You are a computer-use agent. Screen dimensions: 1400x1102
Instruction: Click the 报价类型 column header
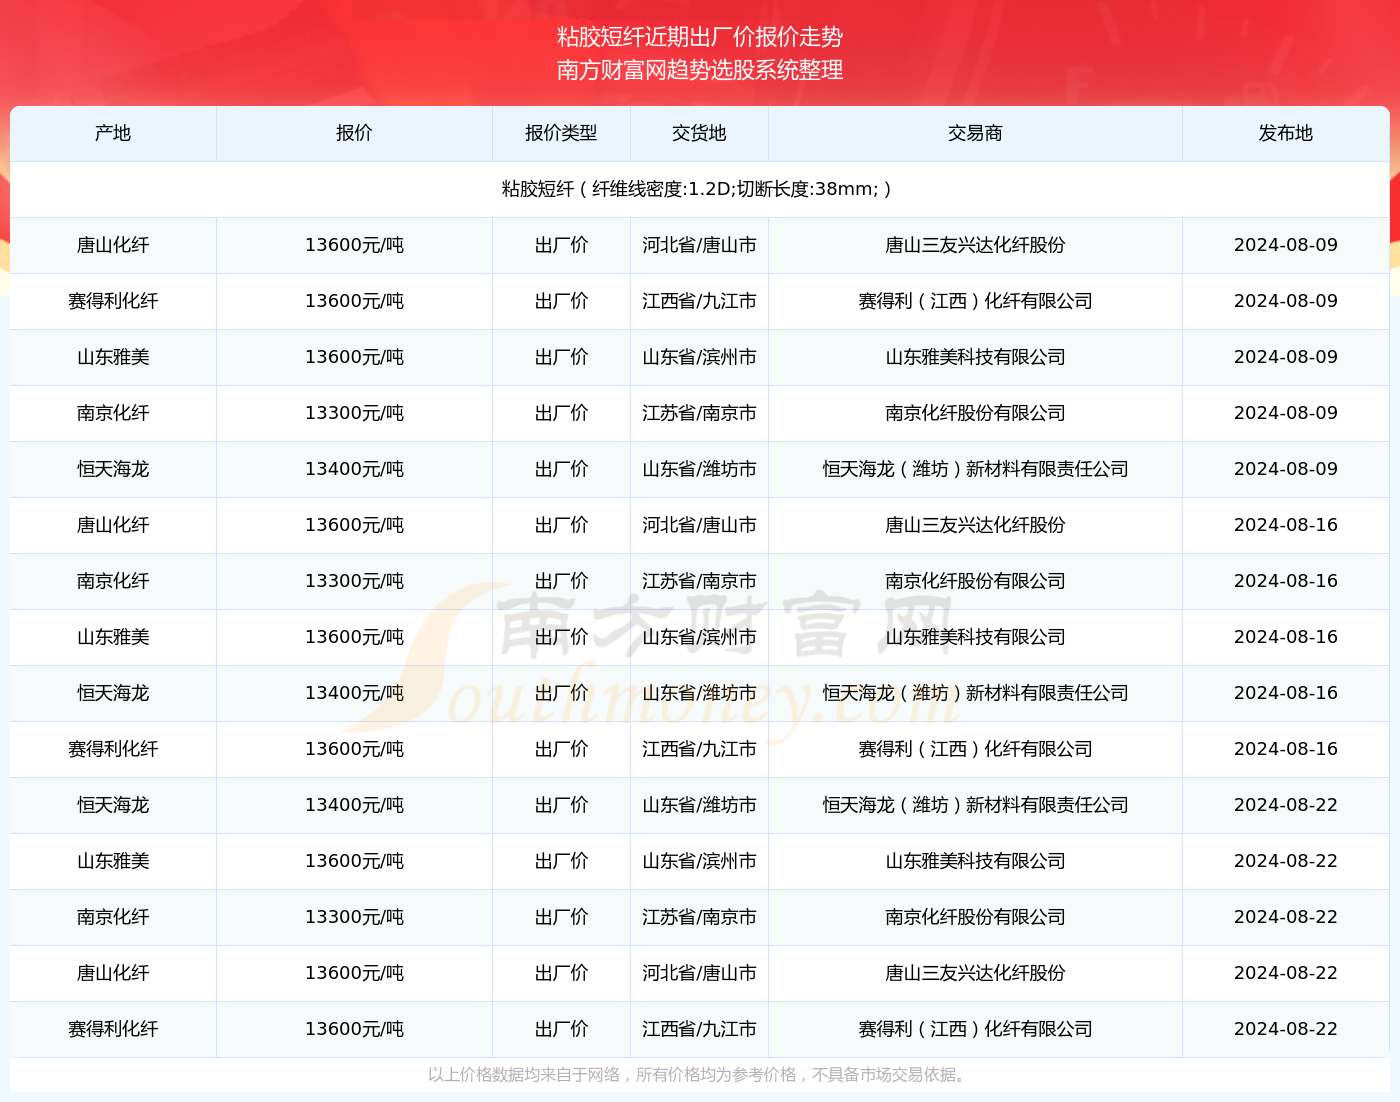(561, 133)
